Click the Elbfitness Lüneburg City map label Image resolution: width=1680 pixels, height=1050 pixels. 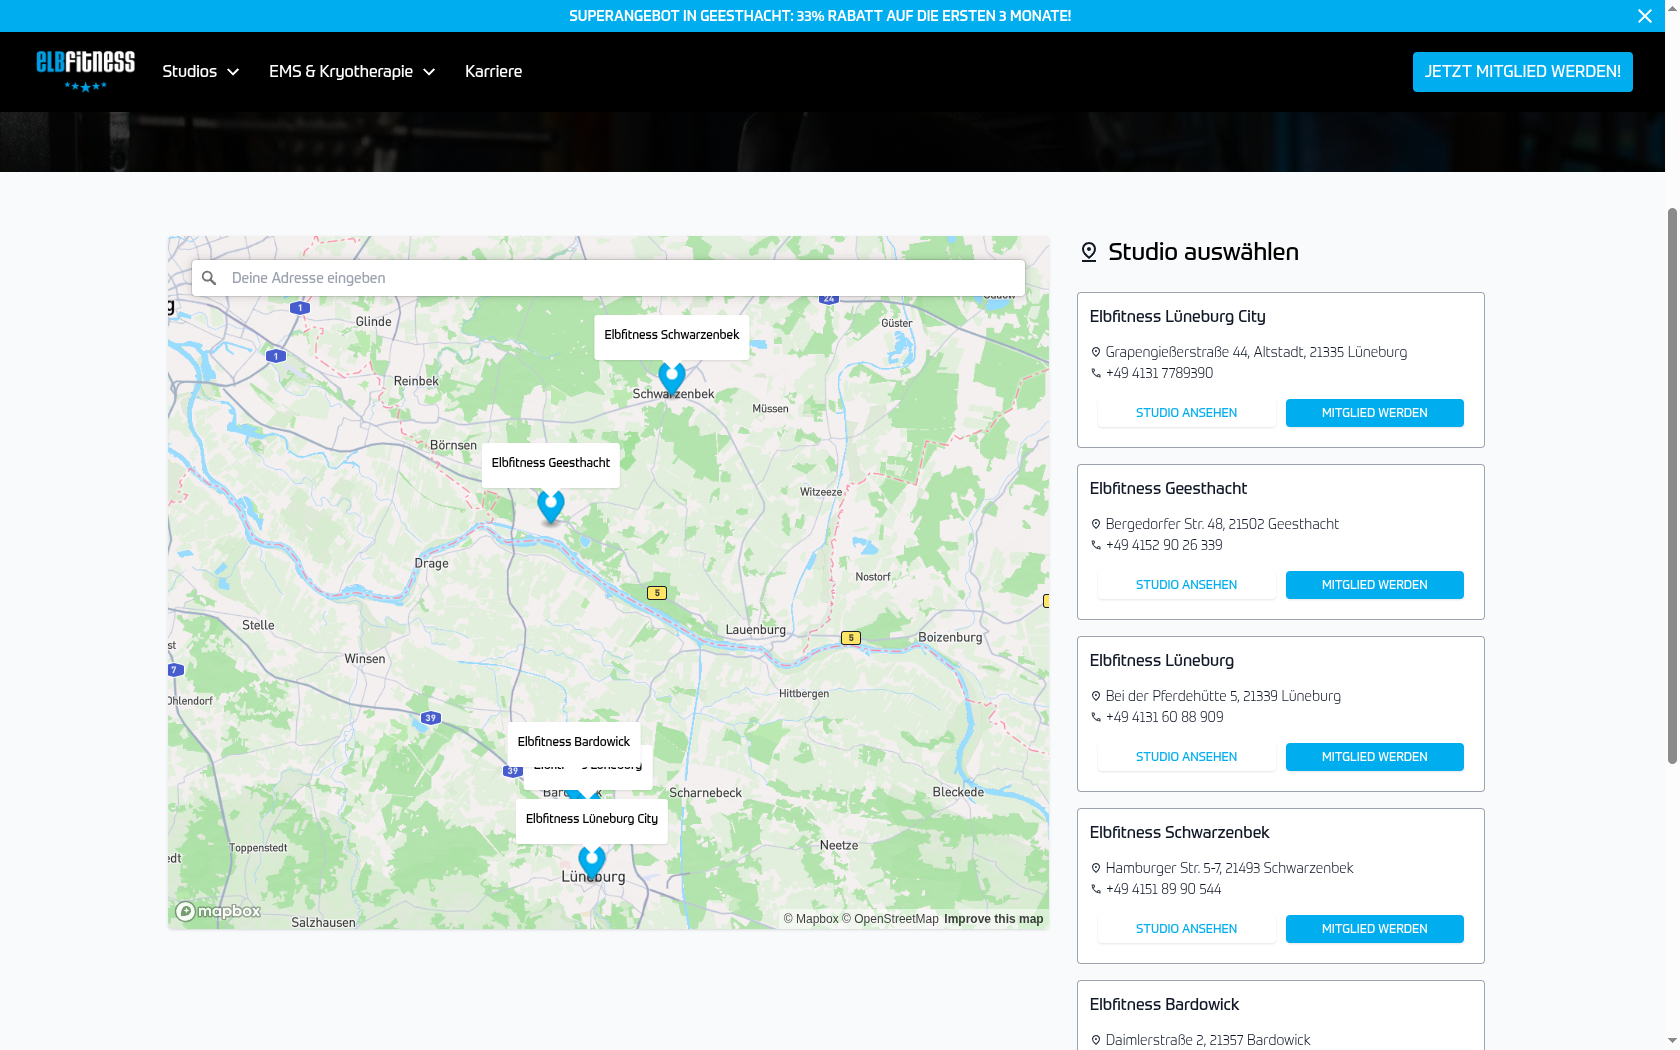tap(592, 819)
